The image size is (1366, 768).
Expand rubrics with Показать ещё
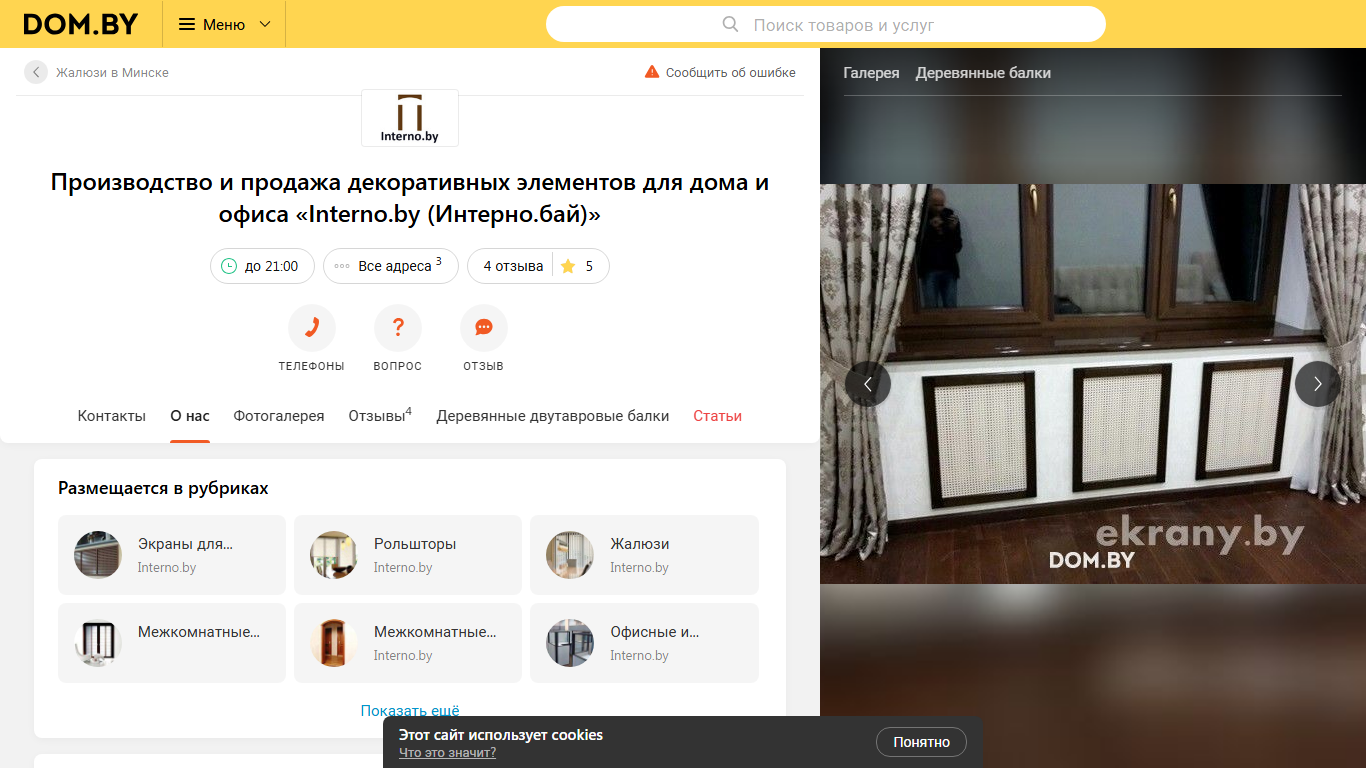coord(410,710)
